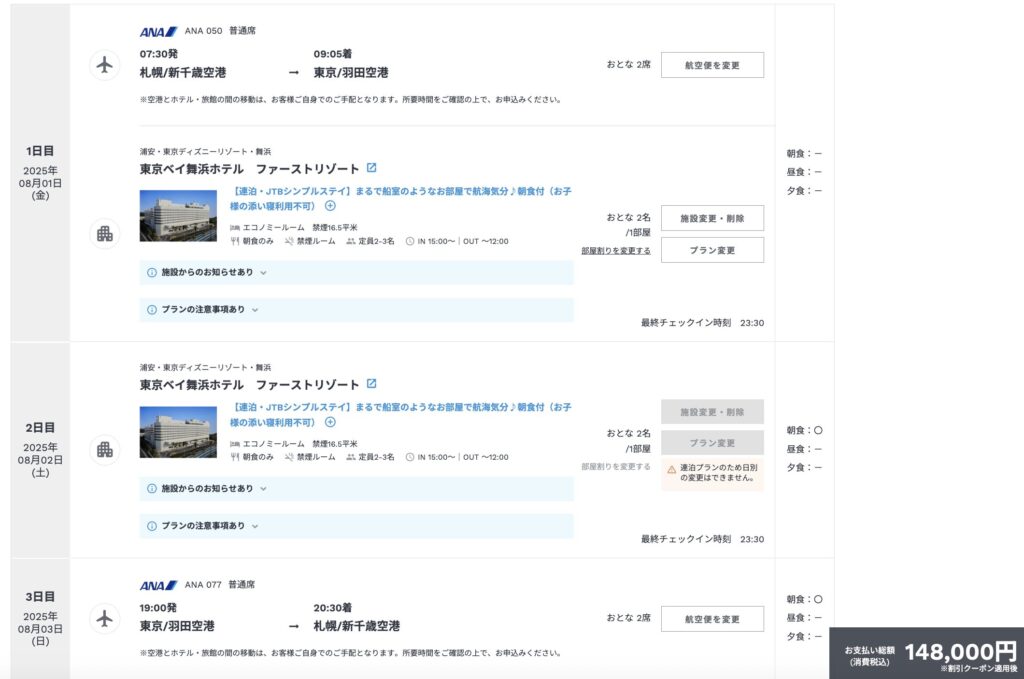Open external link icon beside 2日目 hotel name
The height and width of the screenshot is (679, 1024).
[x=372, y=384]
